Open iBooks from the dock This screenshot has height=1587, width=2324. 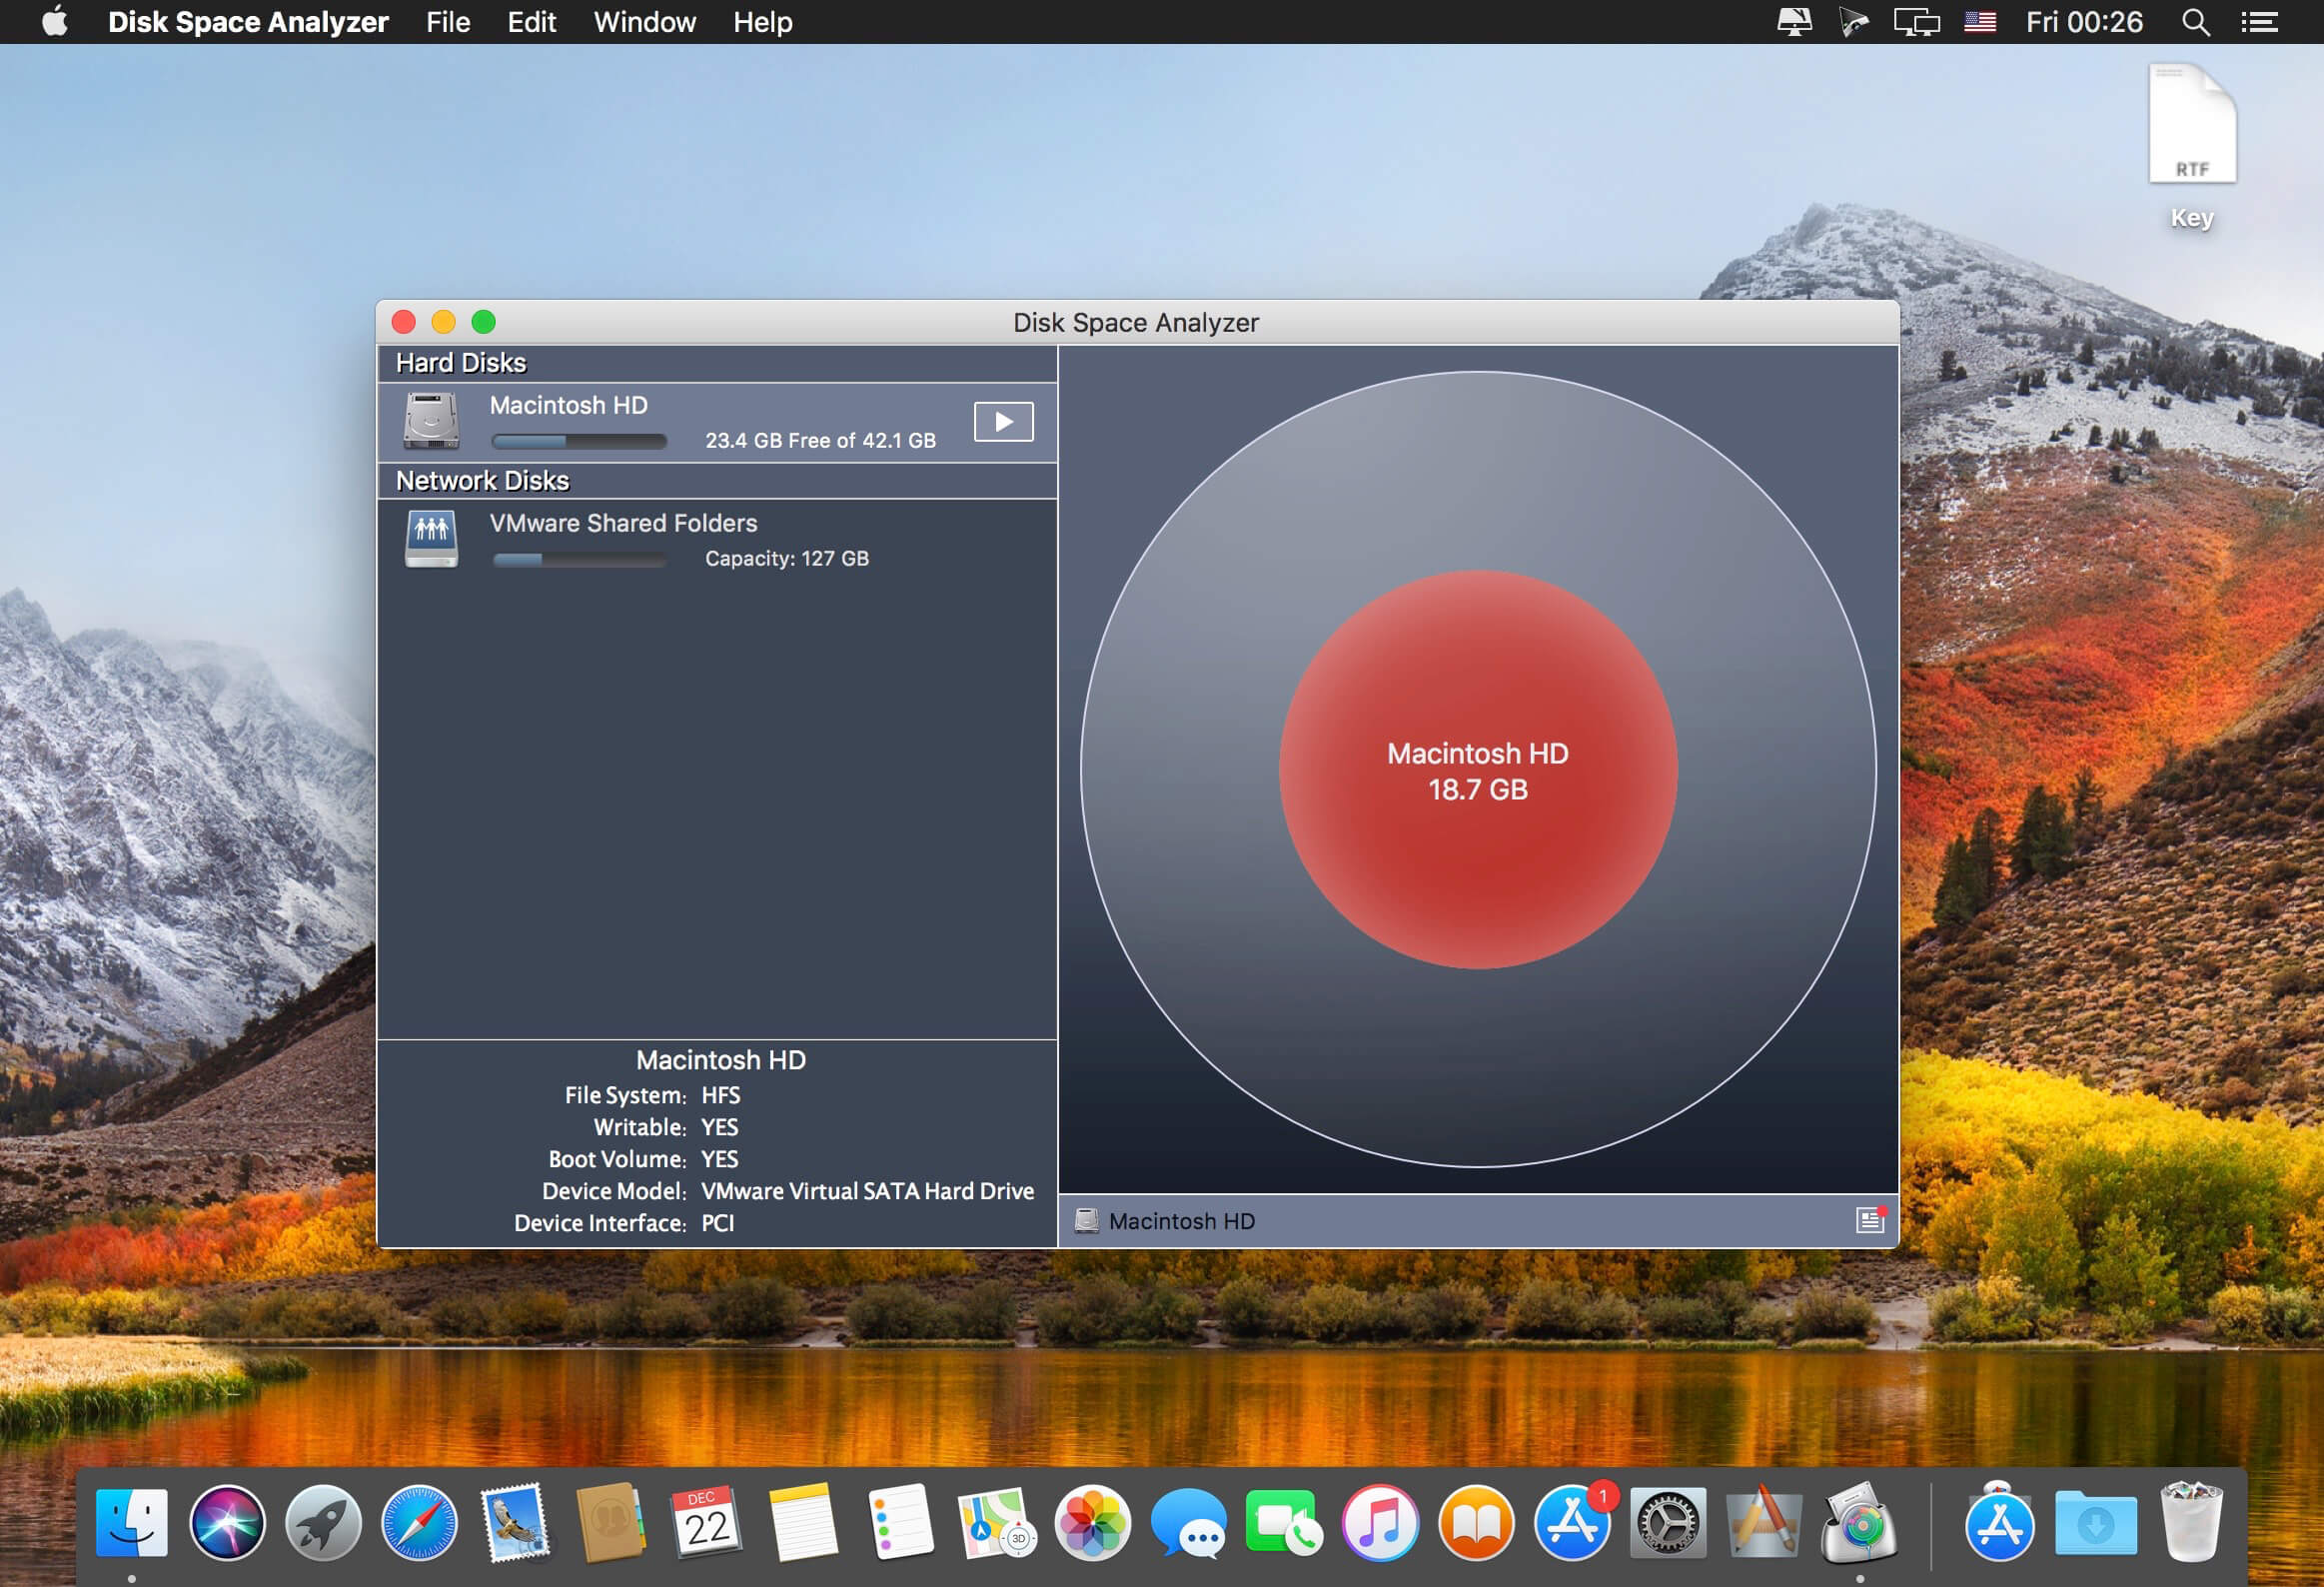pos(1476,1522)
